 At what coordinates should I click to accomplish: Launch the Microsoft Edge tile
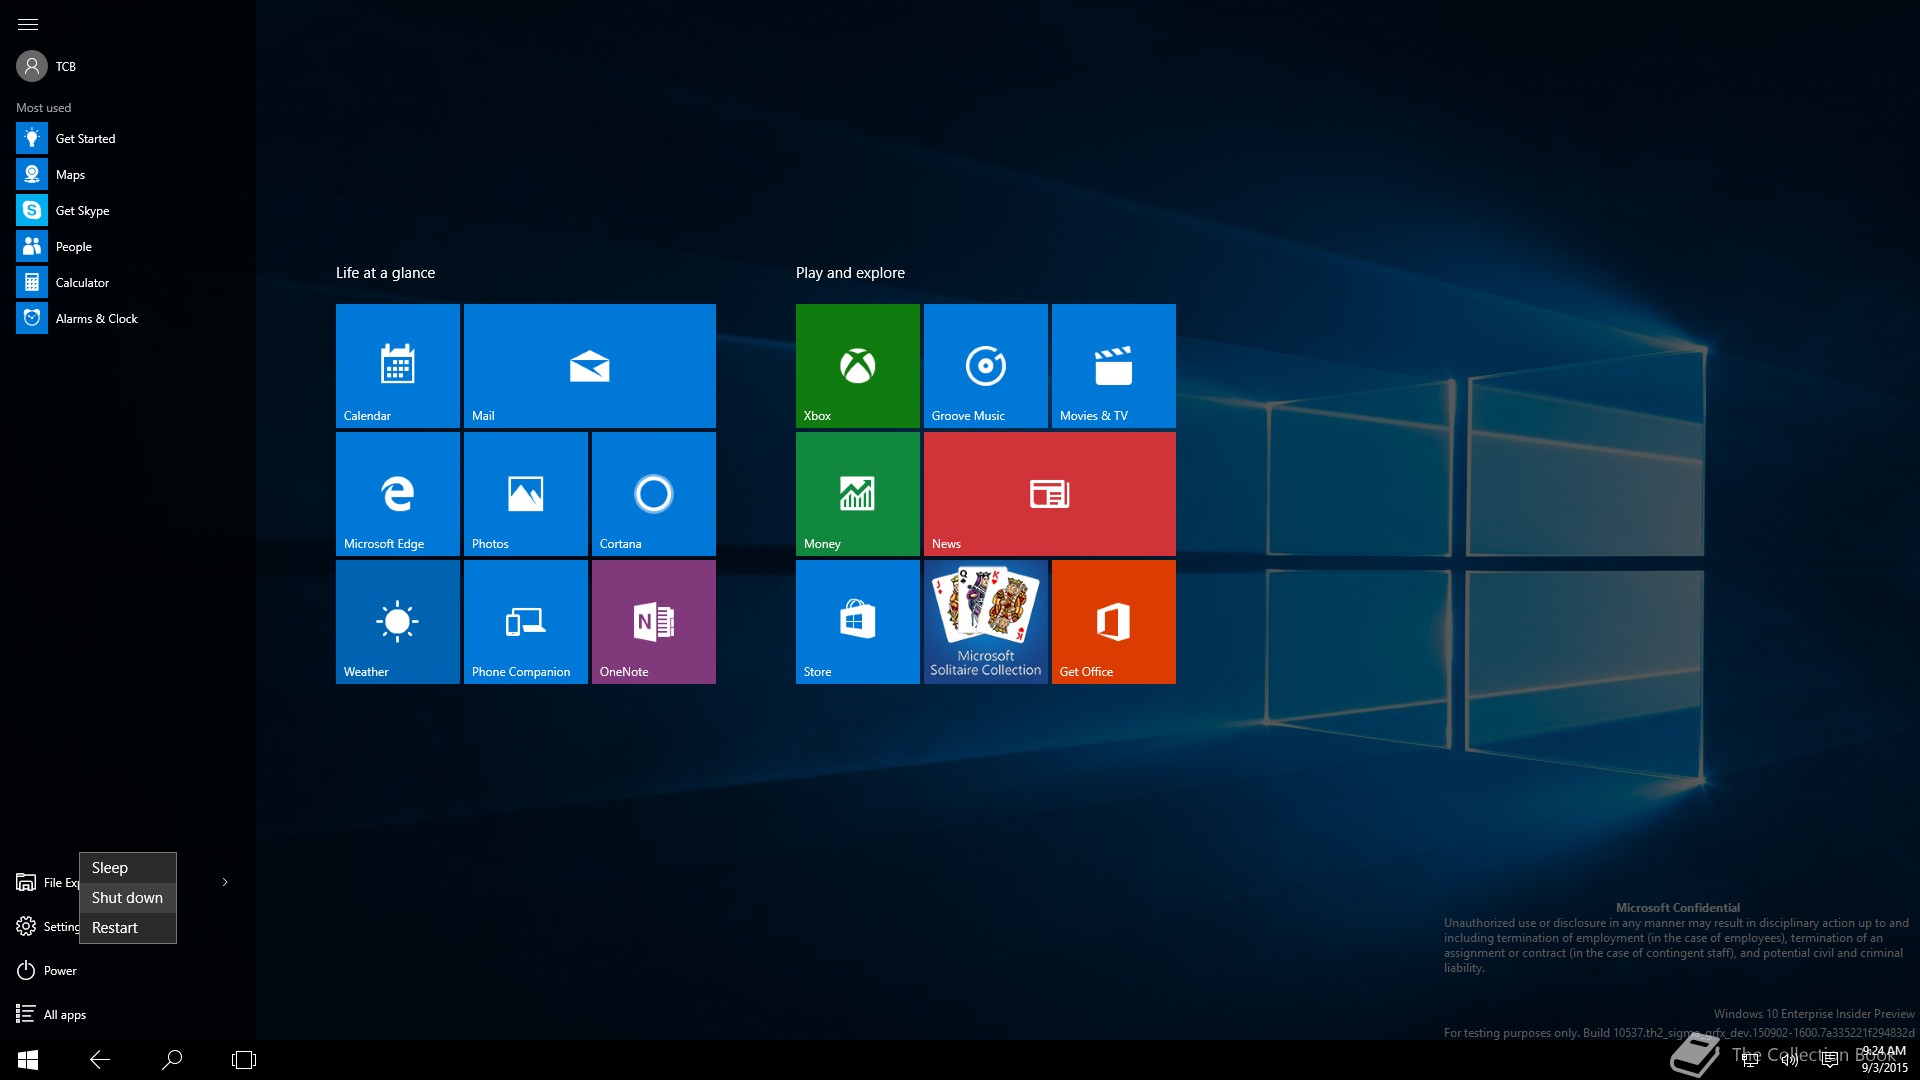point(398,494)
